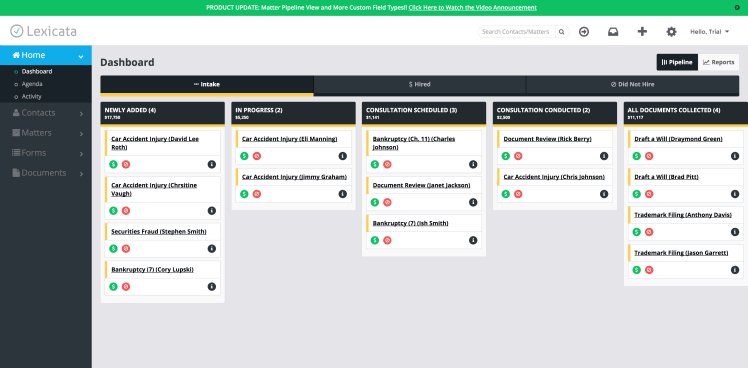Viewport: 748px width, 368px height.
Task: Mark Jimmy Graham matter as not hired
Action: 257,194
